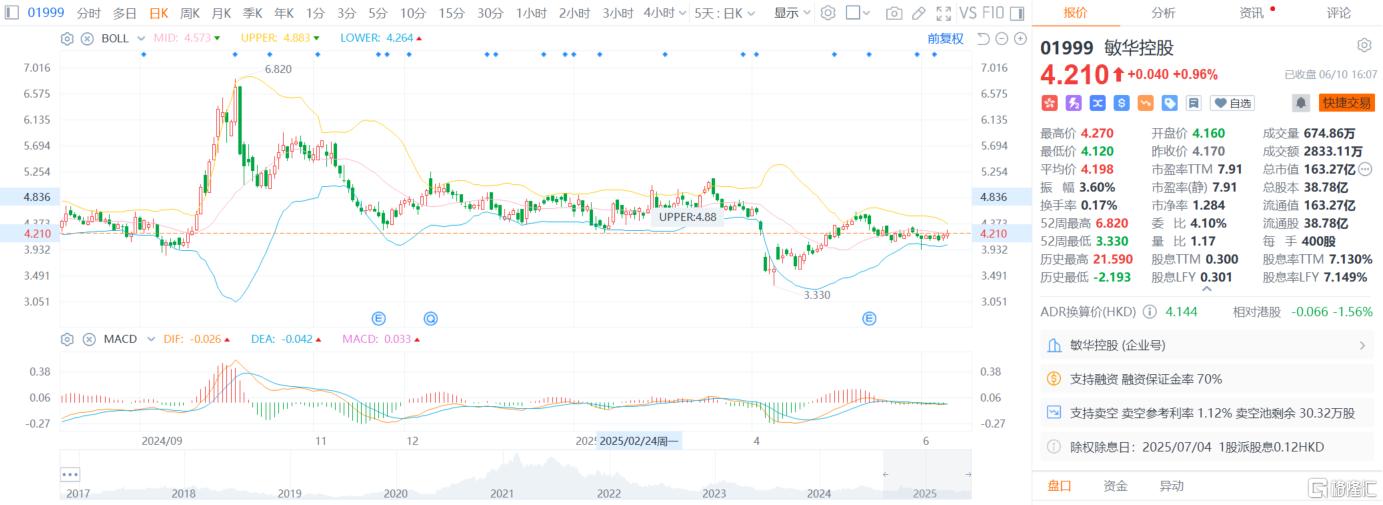Open the 资金 bottom tab

1115,486
